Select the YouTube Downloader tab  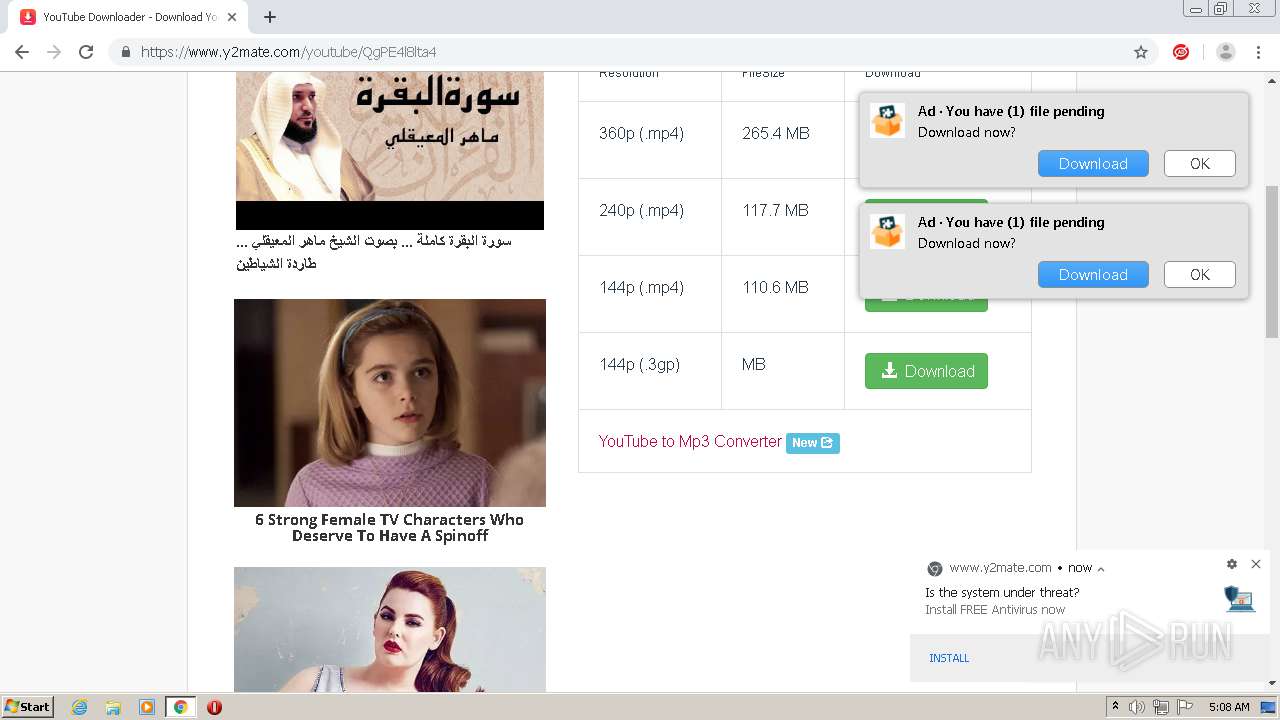pos(130,17)
